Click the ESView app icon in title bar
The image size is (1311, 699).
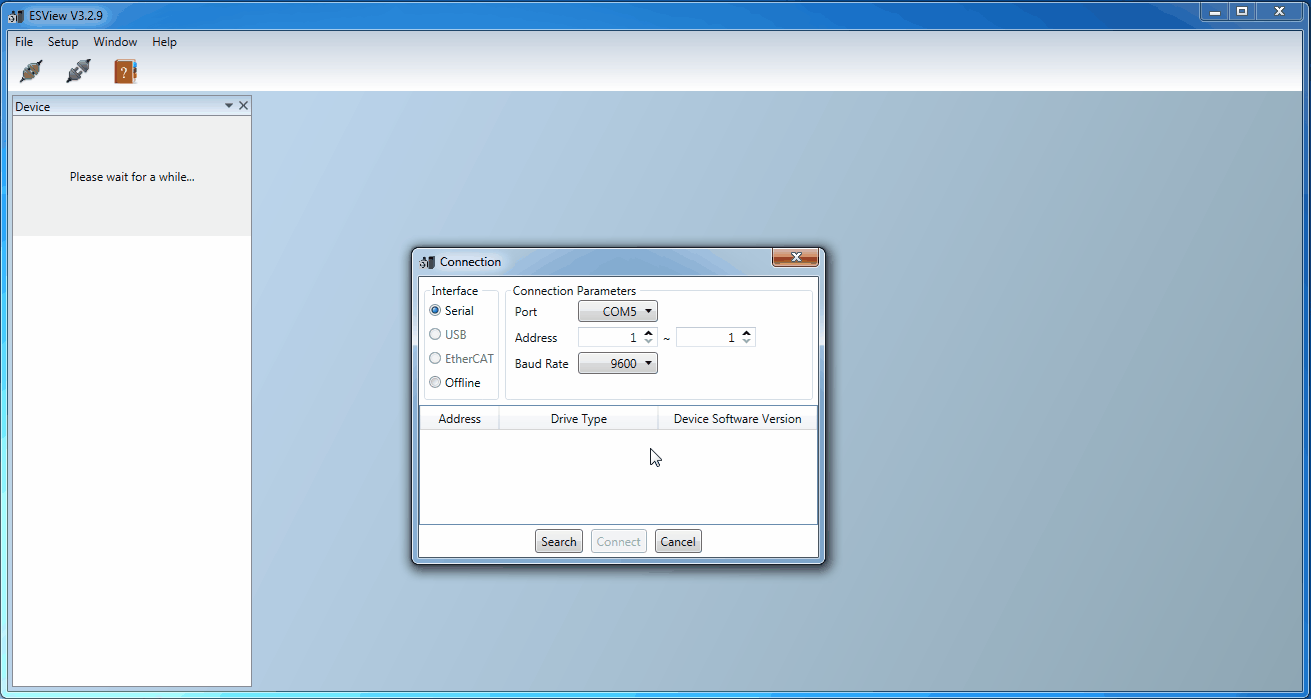tap(17, 15)
